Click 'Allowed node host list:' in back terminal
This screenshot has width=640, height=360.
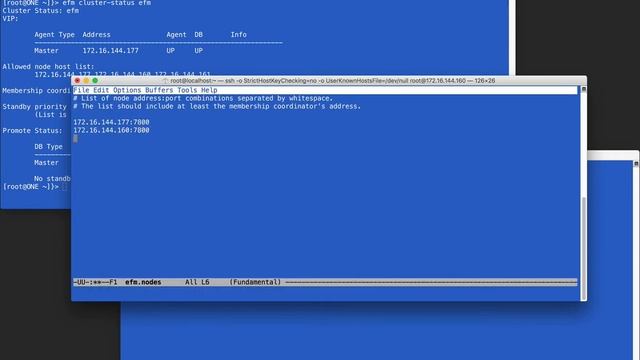pyautogui.click(x=48, y=67)
